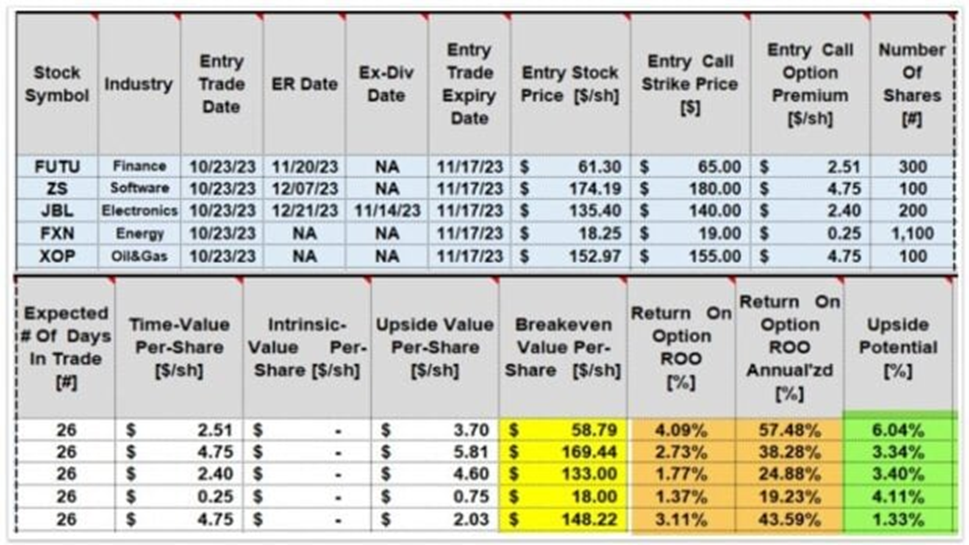Select the FUTU stock symbol cell
The image size is (969, 545).
[x=57, y=167]
